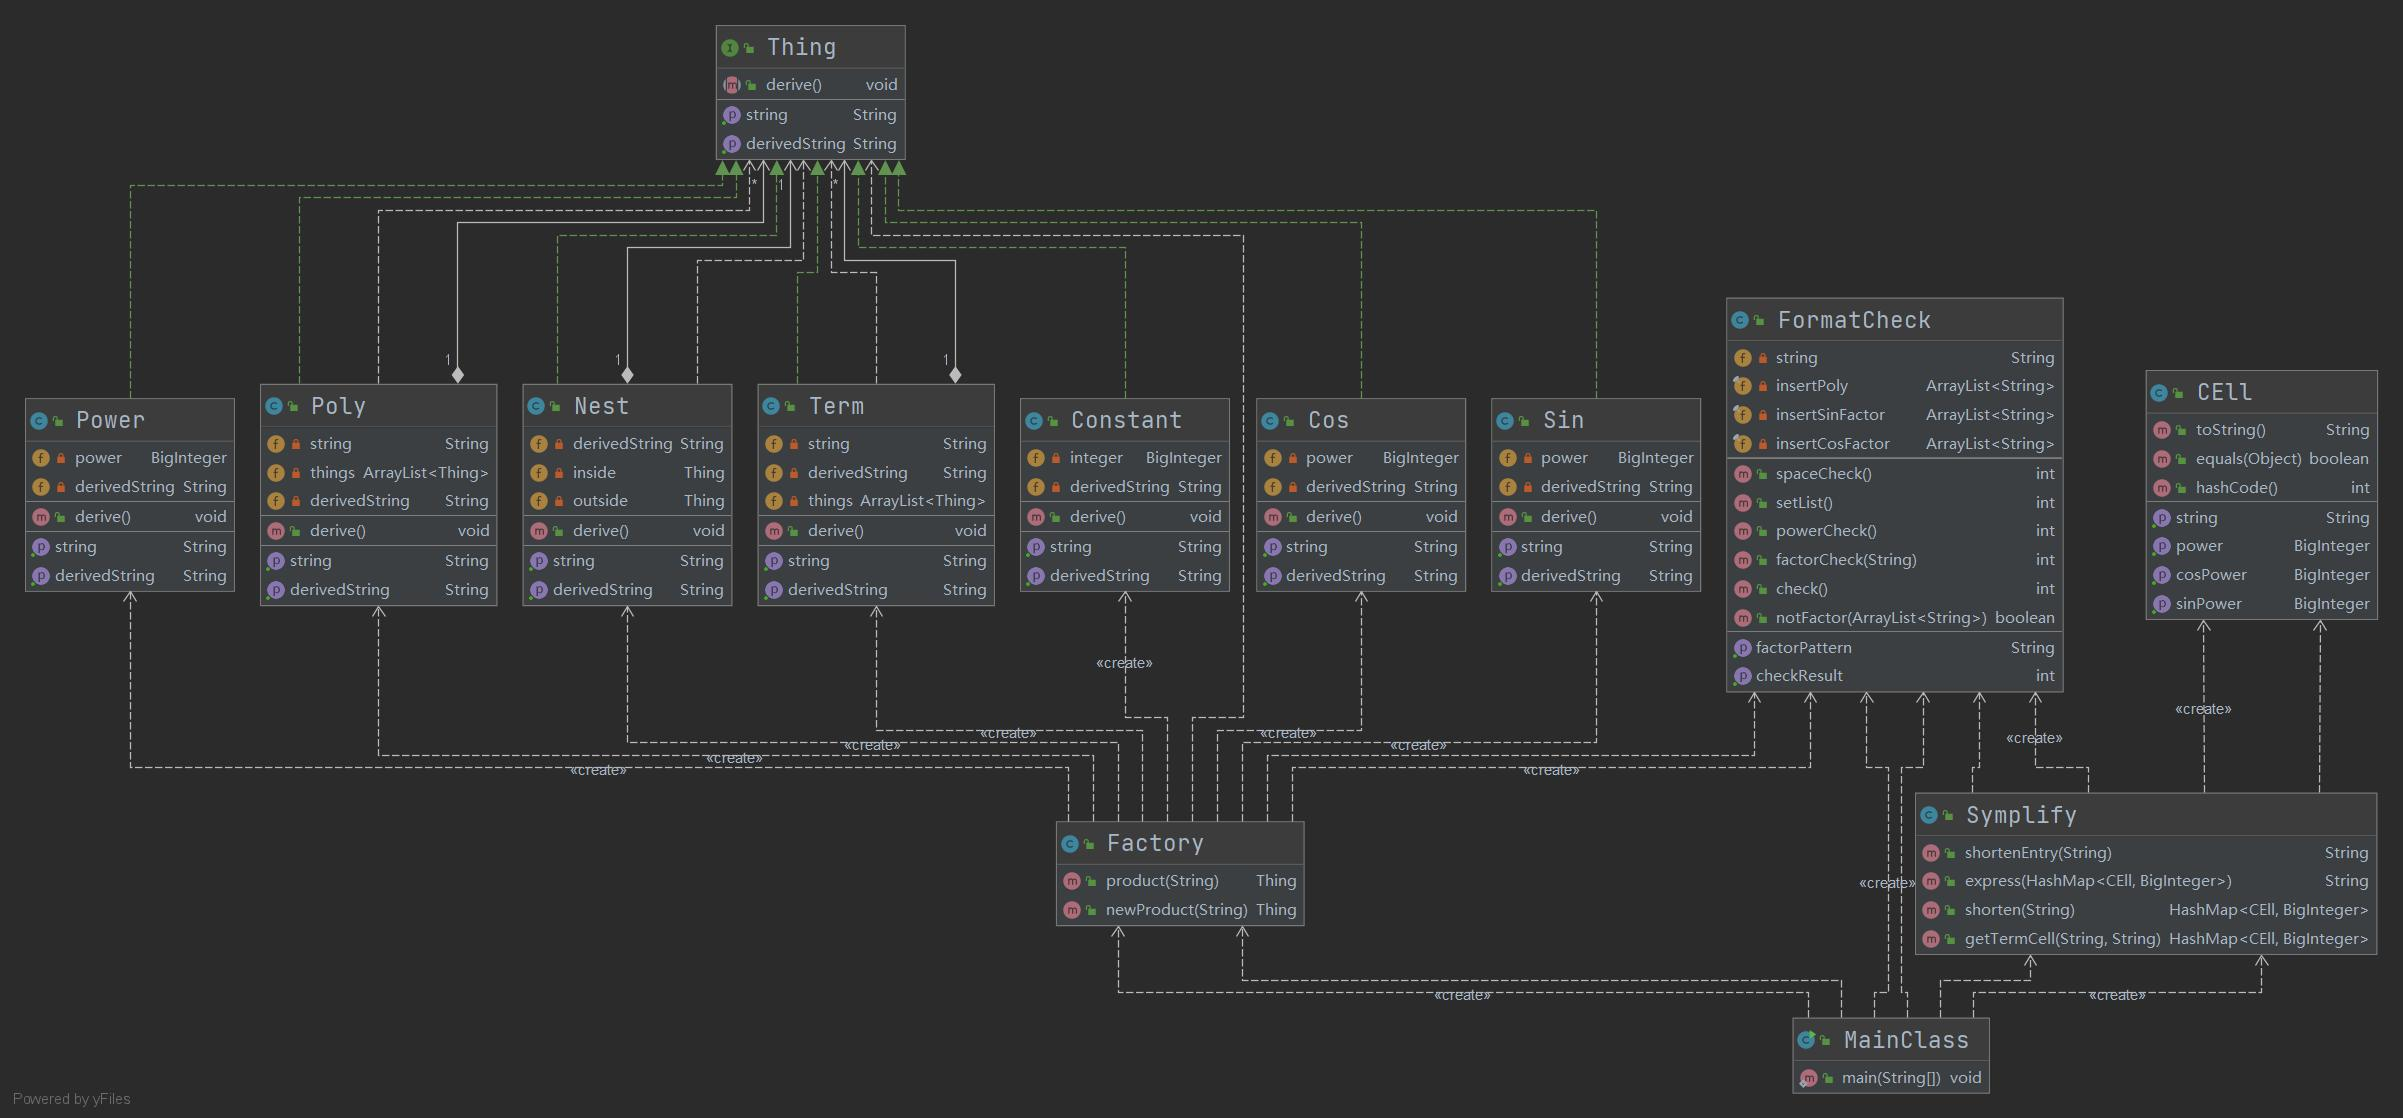This screenshot has height=1118, width=2403.
Task: Click the Constant class header
Action: click(1126, 420)
